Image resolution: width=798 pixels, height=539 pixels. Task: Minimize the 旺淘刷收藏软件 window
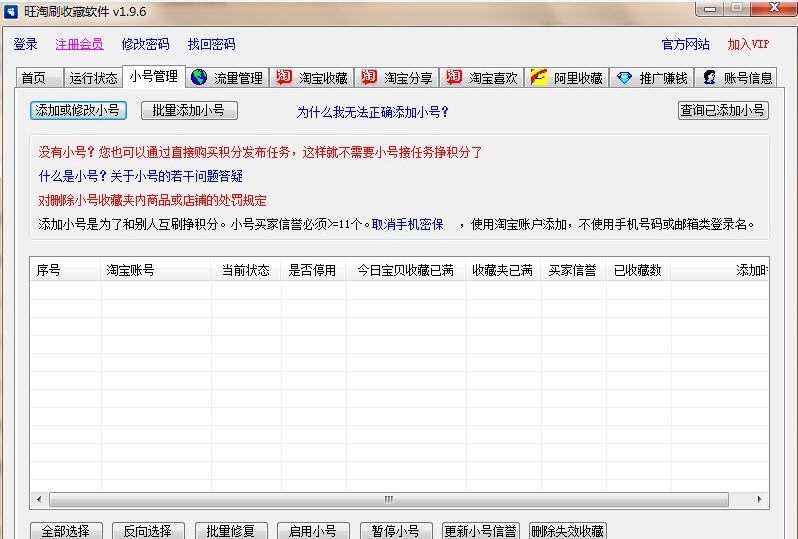710,9
